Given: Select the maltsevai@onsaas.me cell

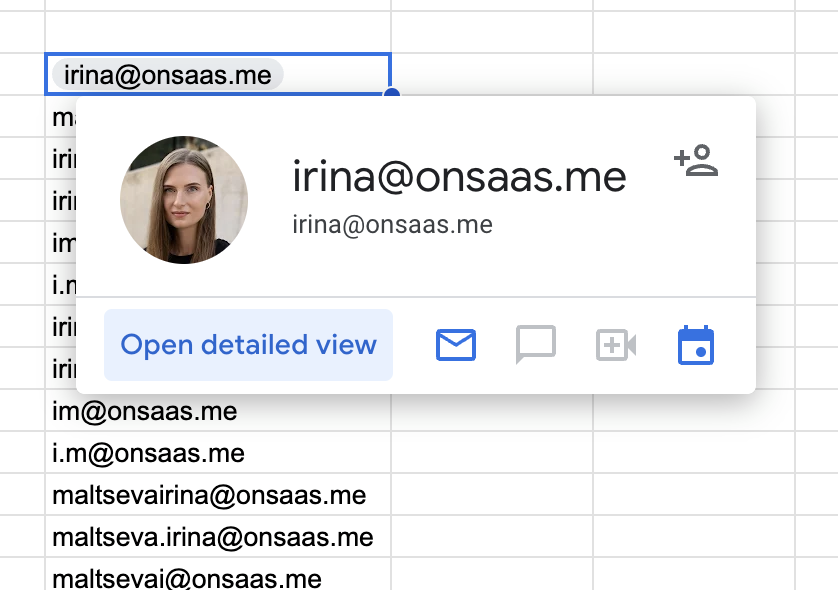Looking at the screenshot, I should pyautogui.click(x=218, y=575).
